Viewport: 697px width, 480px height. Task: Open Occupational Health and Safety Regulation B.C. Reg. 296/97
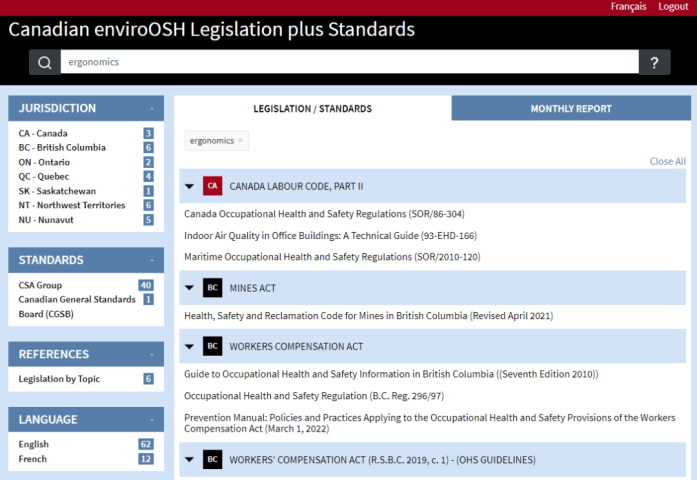[x=314, y=396]
